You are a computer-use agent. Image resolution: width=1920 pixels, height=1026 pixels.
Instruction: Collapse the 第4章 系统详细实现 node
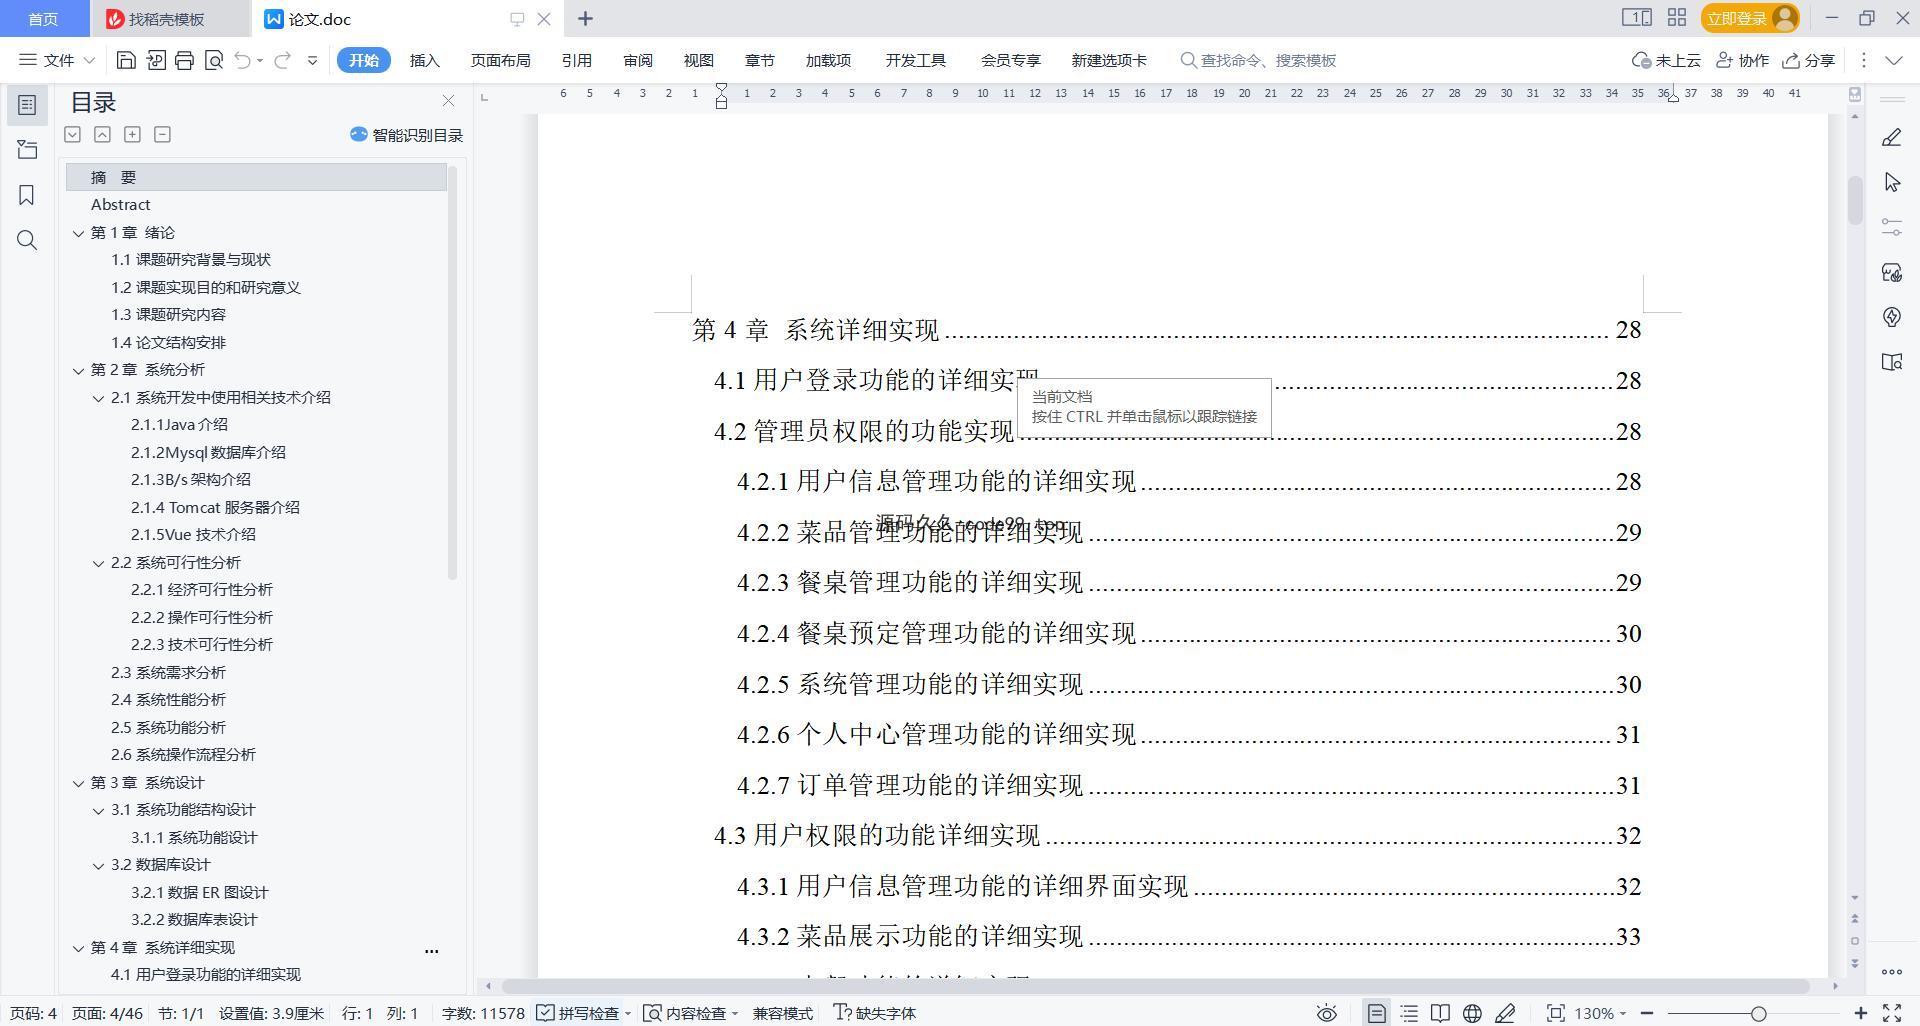point(78,948)
